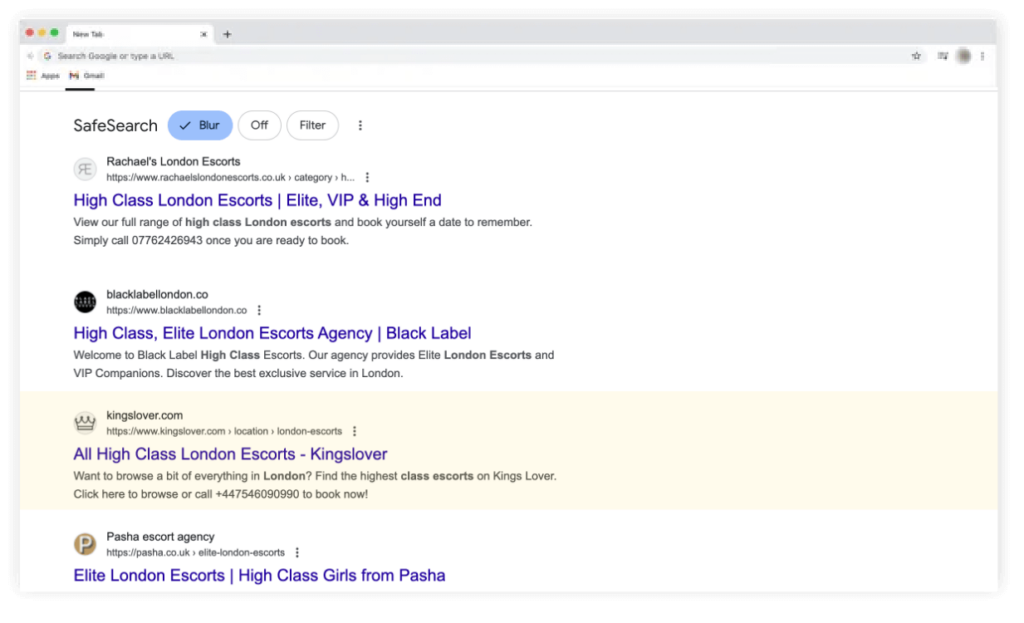Click the snippet Welcome to Black Label High Class
This screenshot has width=1024, height=623.
tap(313, 364)
